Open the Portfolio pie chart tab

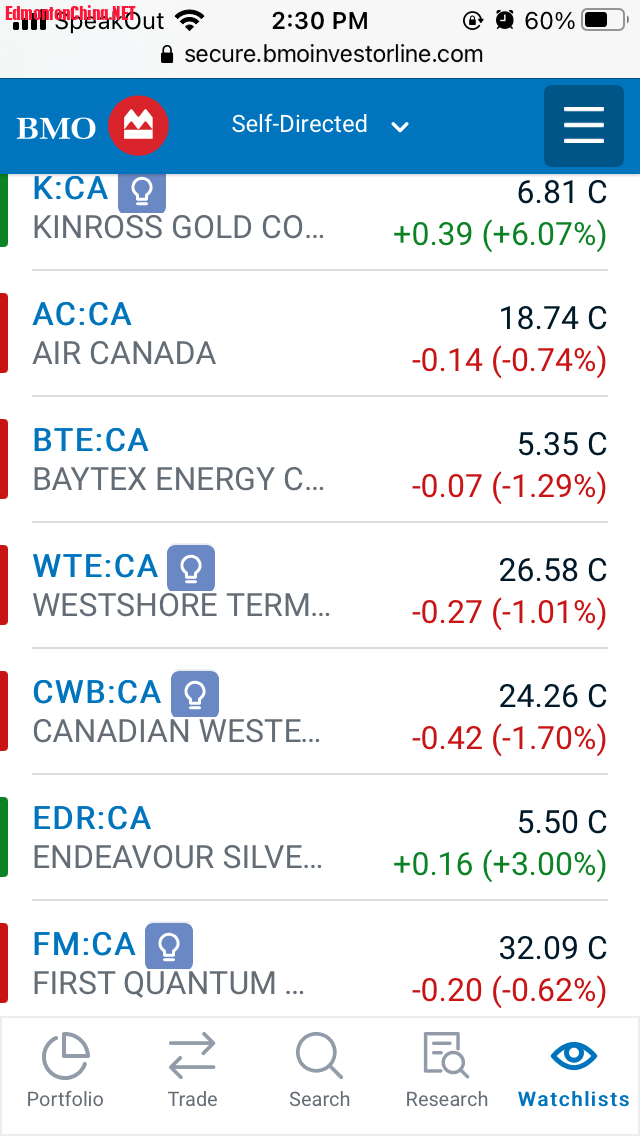pyautogui.click(x=65, y=1071)
